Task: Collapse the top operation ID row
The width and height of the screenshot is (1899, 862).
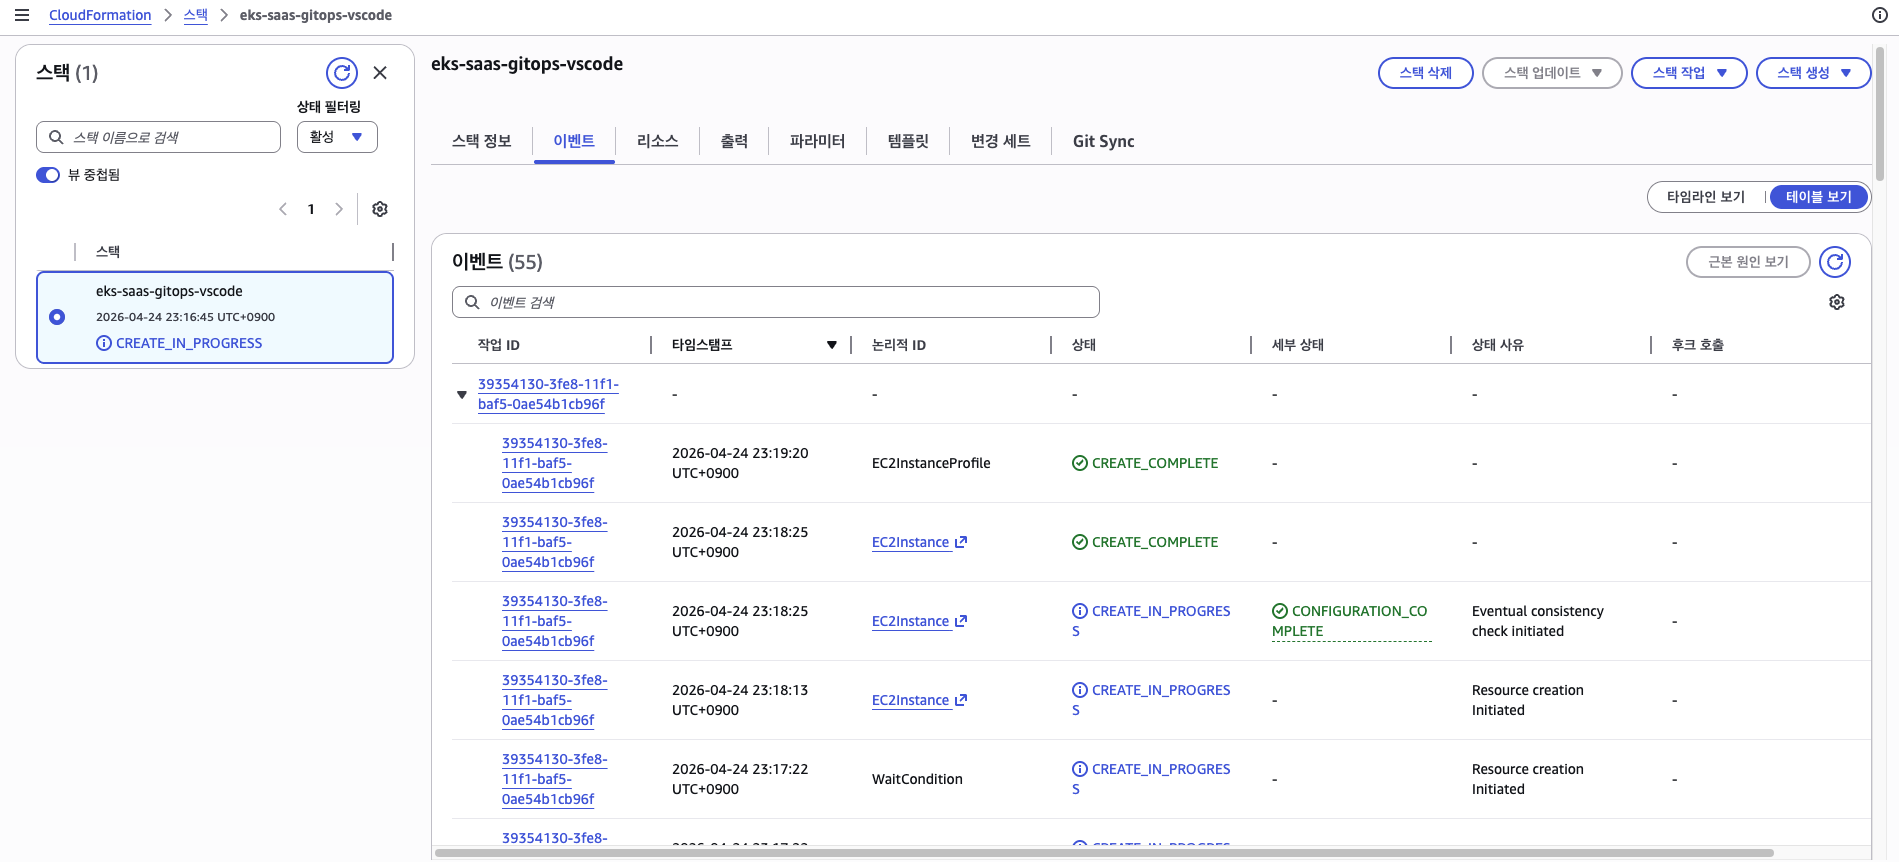Action: (x=462, y=395)
